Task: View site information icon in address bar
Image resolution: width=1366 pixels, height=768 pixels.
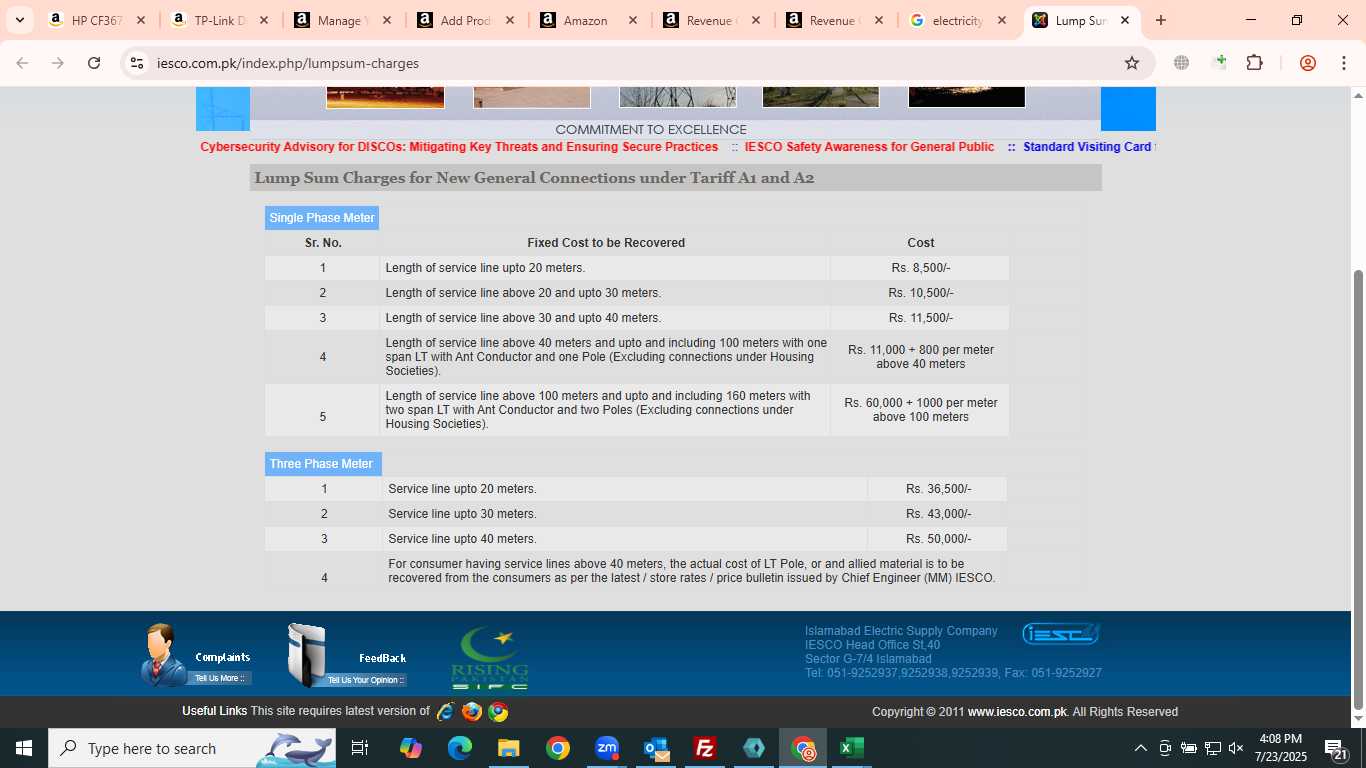Action: coord(137,63)
